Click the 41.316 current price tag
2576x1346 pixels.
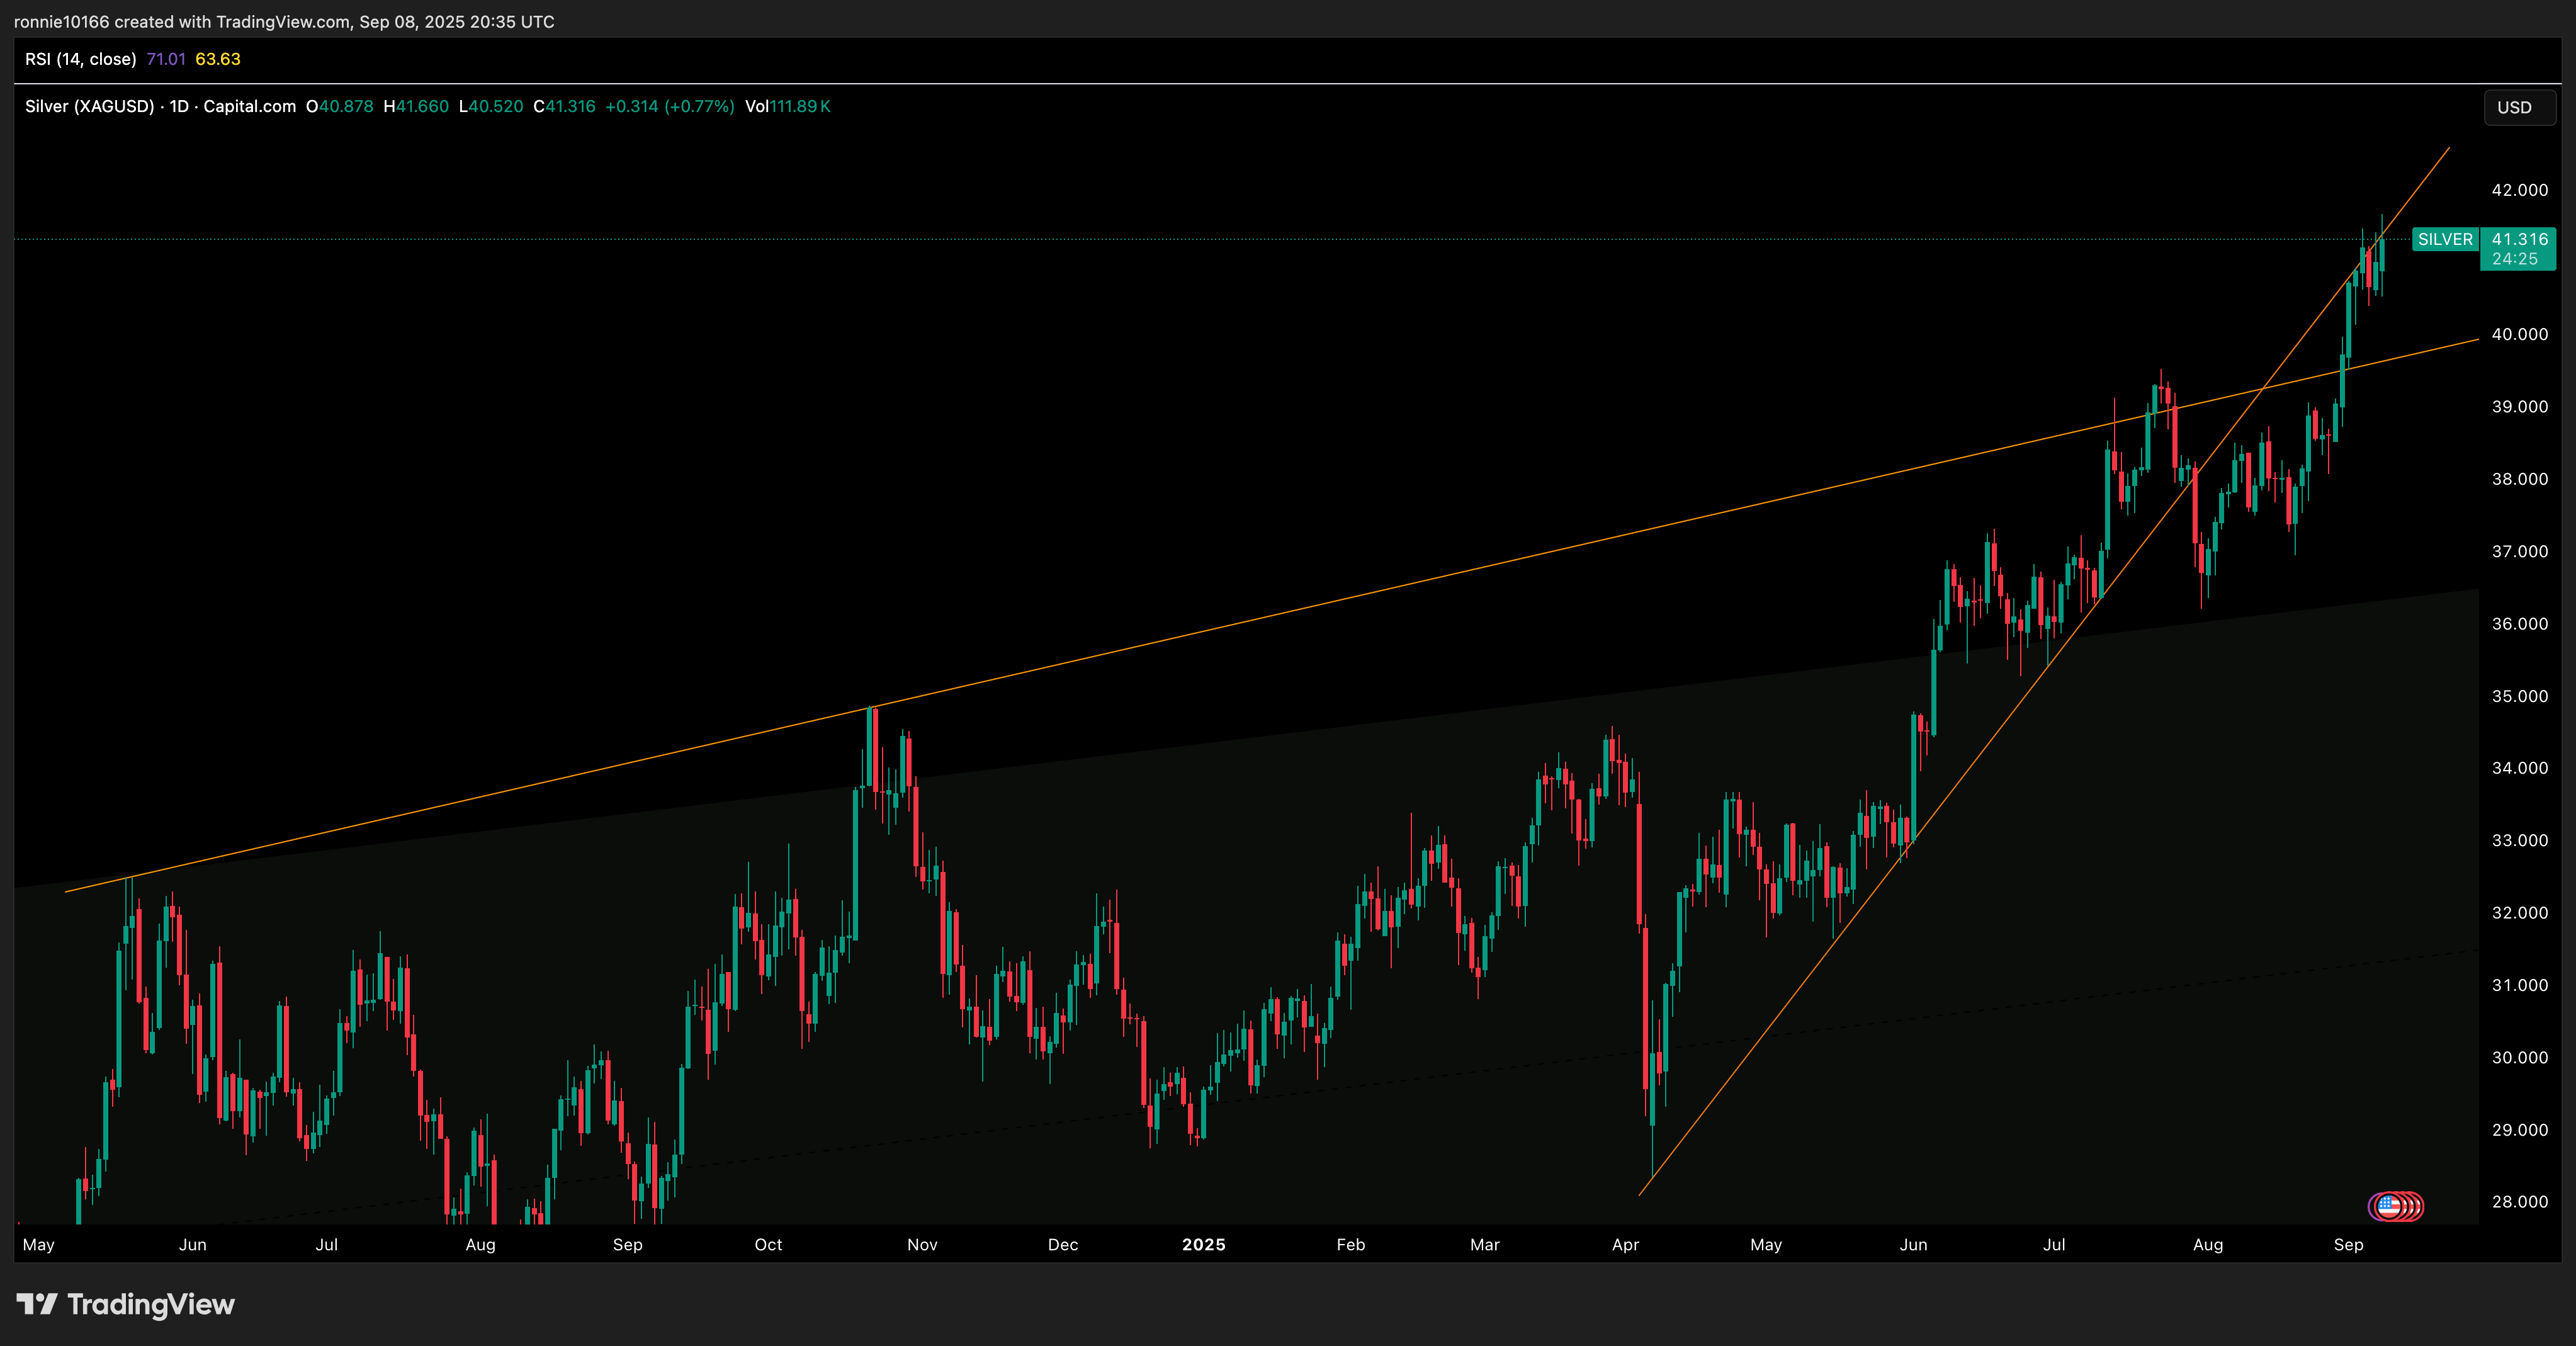point(2518,240)
